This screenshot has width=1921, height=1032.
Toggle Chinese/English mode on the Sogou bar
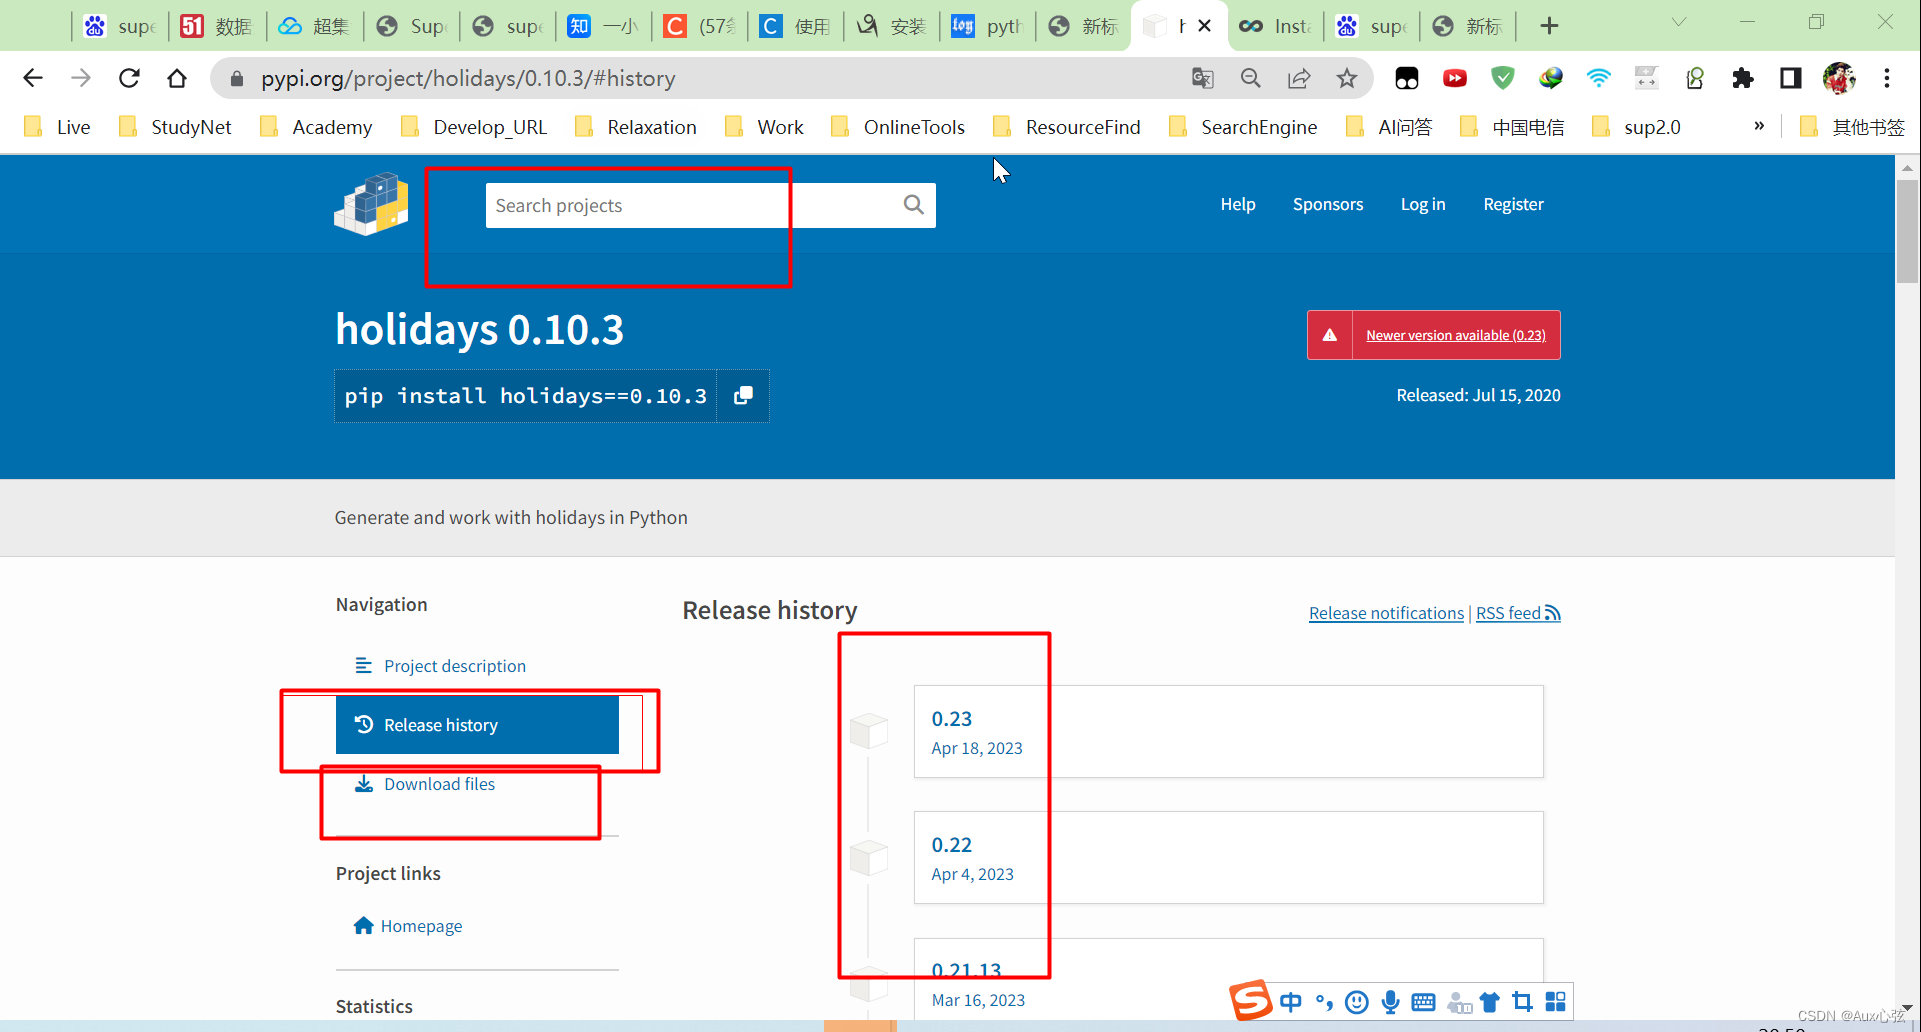(x=1290, y=1001)
